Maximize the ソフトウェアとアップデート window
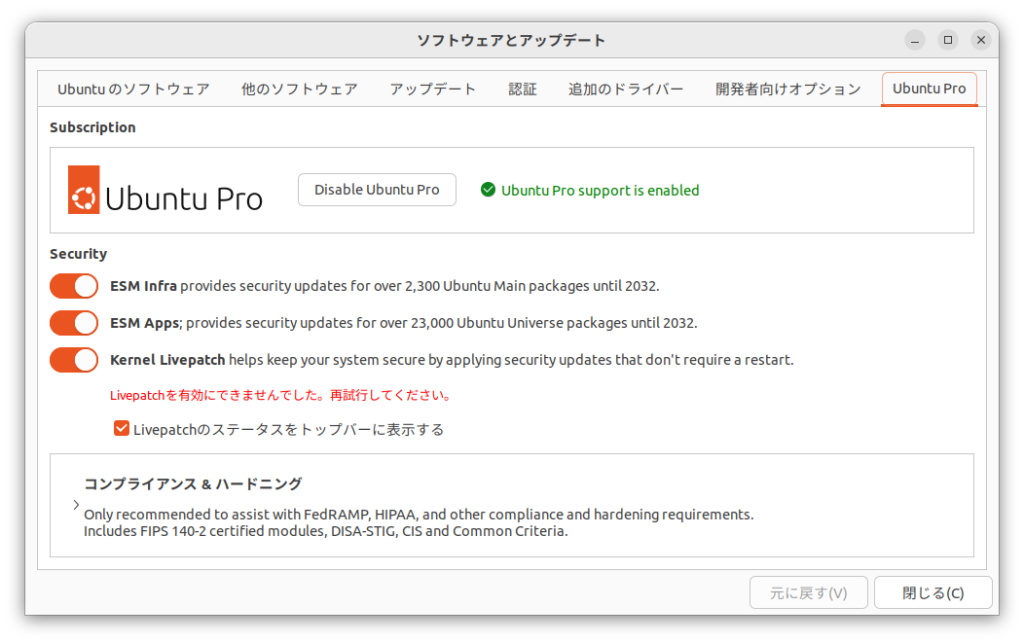The height and width of the screenshot is (643, 1024). [948, 40]
